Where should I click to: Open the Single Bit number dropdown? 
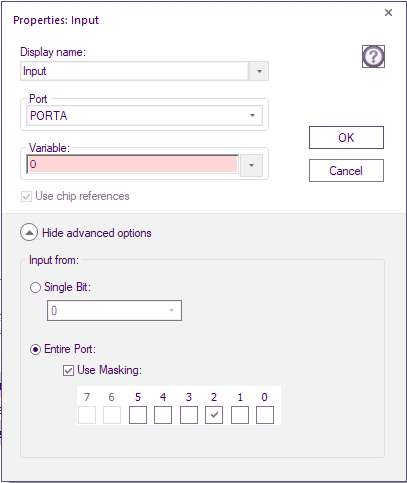coord(114,311)
